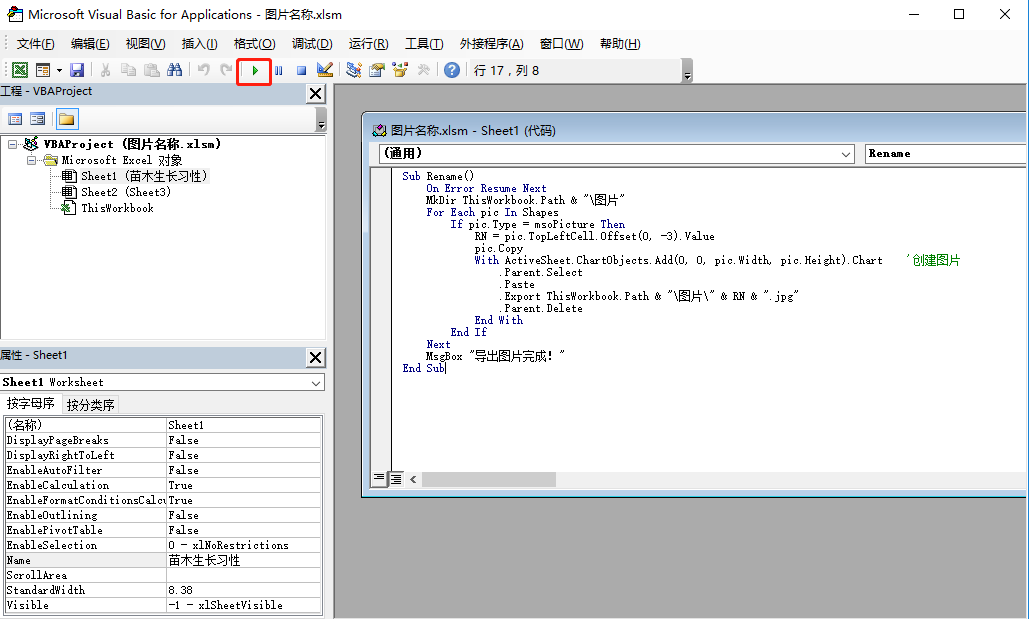Image resolution: width=1029 pixels, height=619 pixels.
Task: Open the 窗口(W) menu
Action: click(x=561, y=44)
